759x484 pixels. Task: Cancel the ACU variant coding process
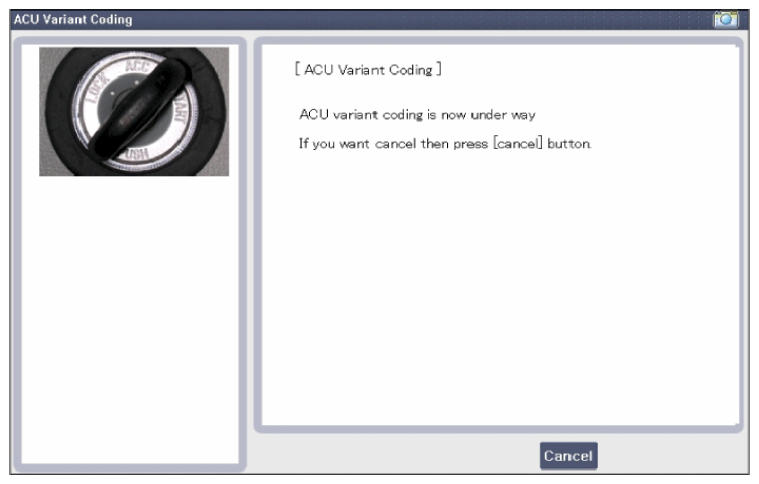(x=568, y=455)
